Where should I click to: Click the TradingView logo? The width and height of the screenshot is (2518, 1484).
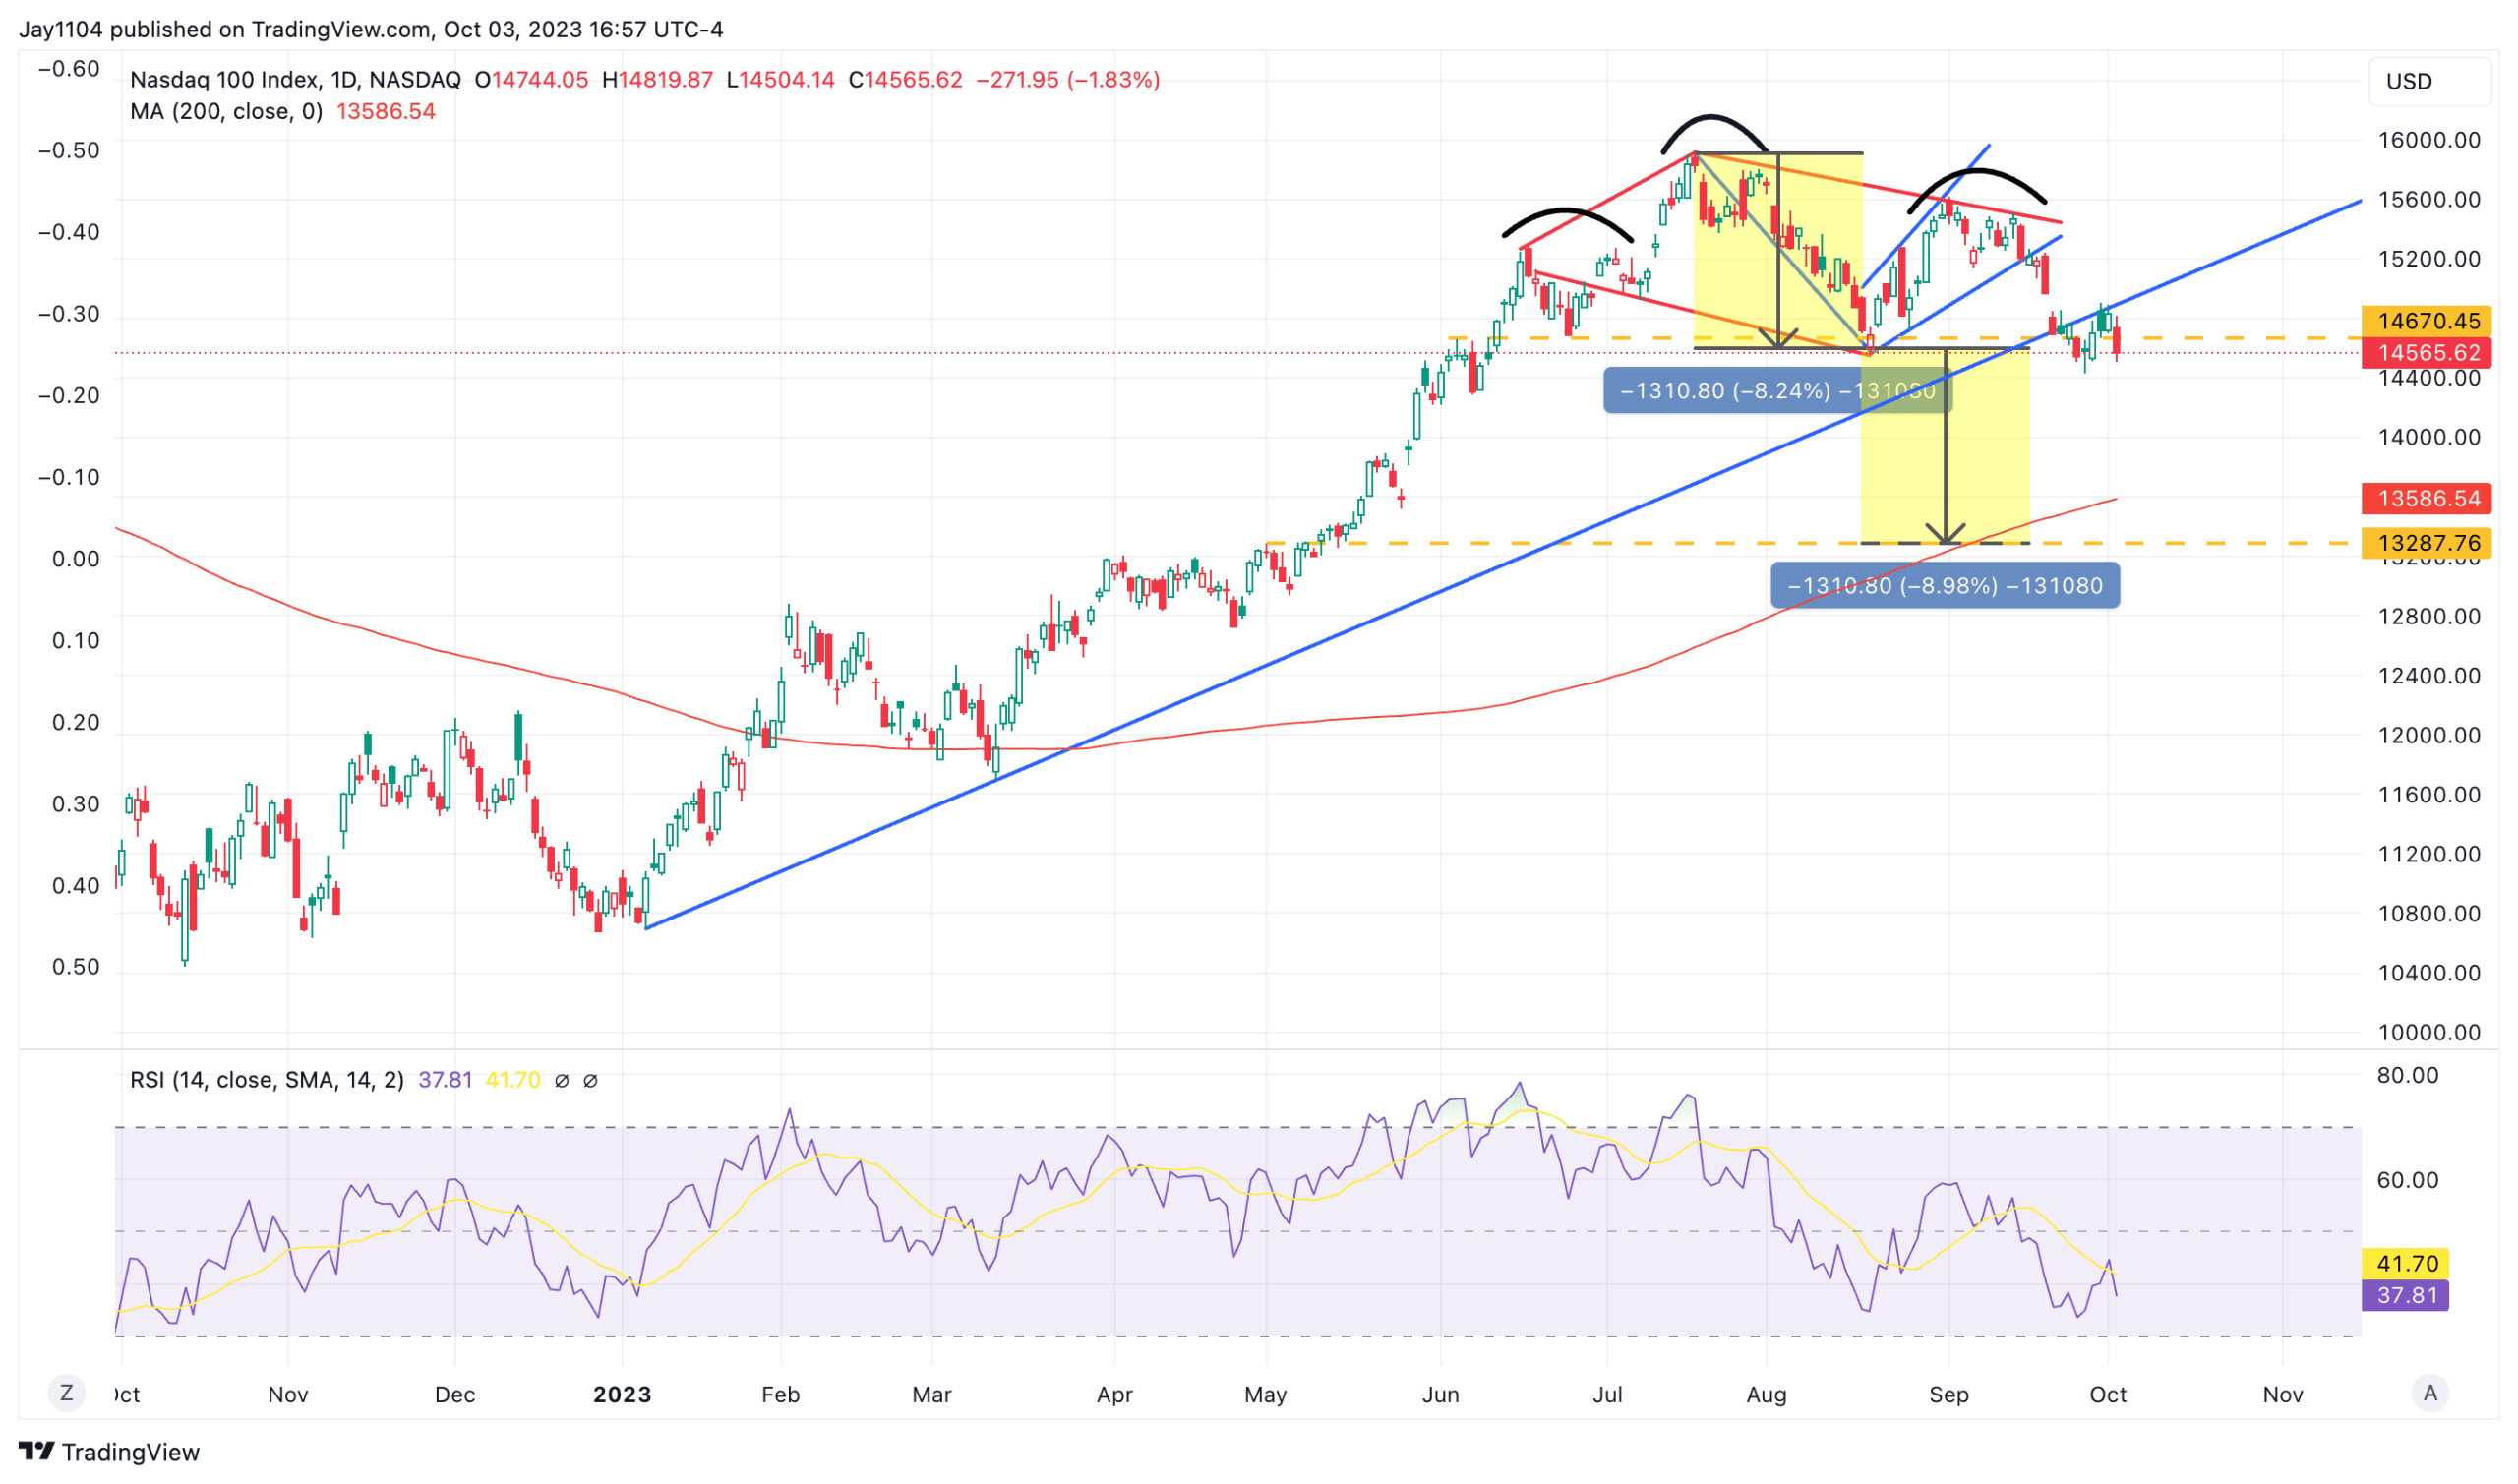click(x=109, y=1451)
